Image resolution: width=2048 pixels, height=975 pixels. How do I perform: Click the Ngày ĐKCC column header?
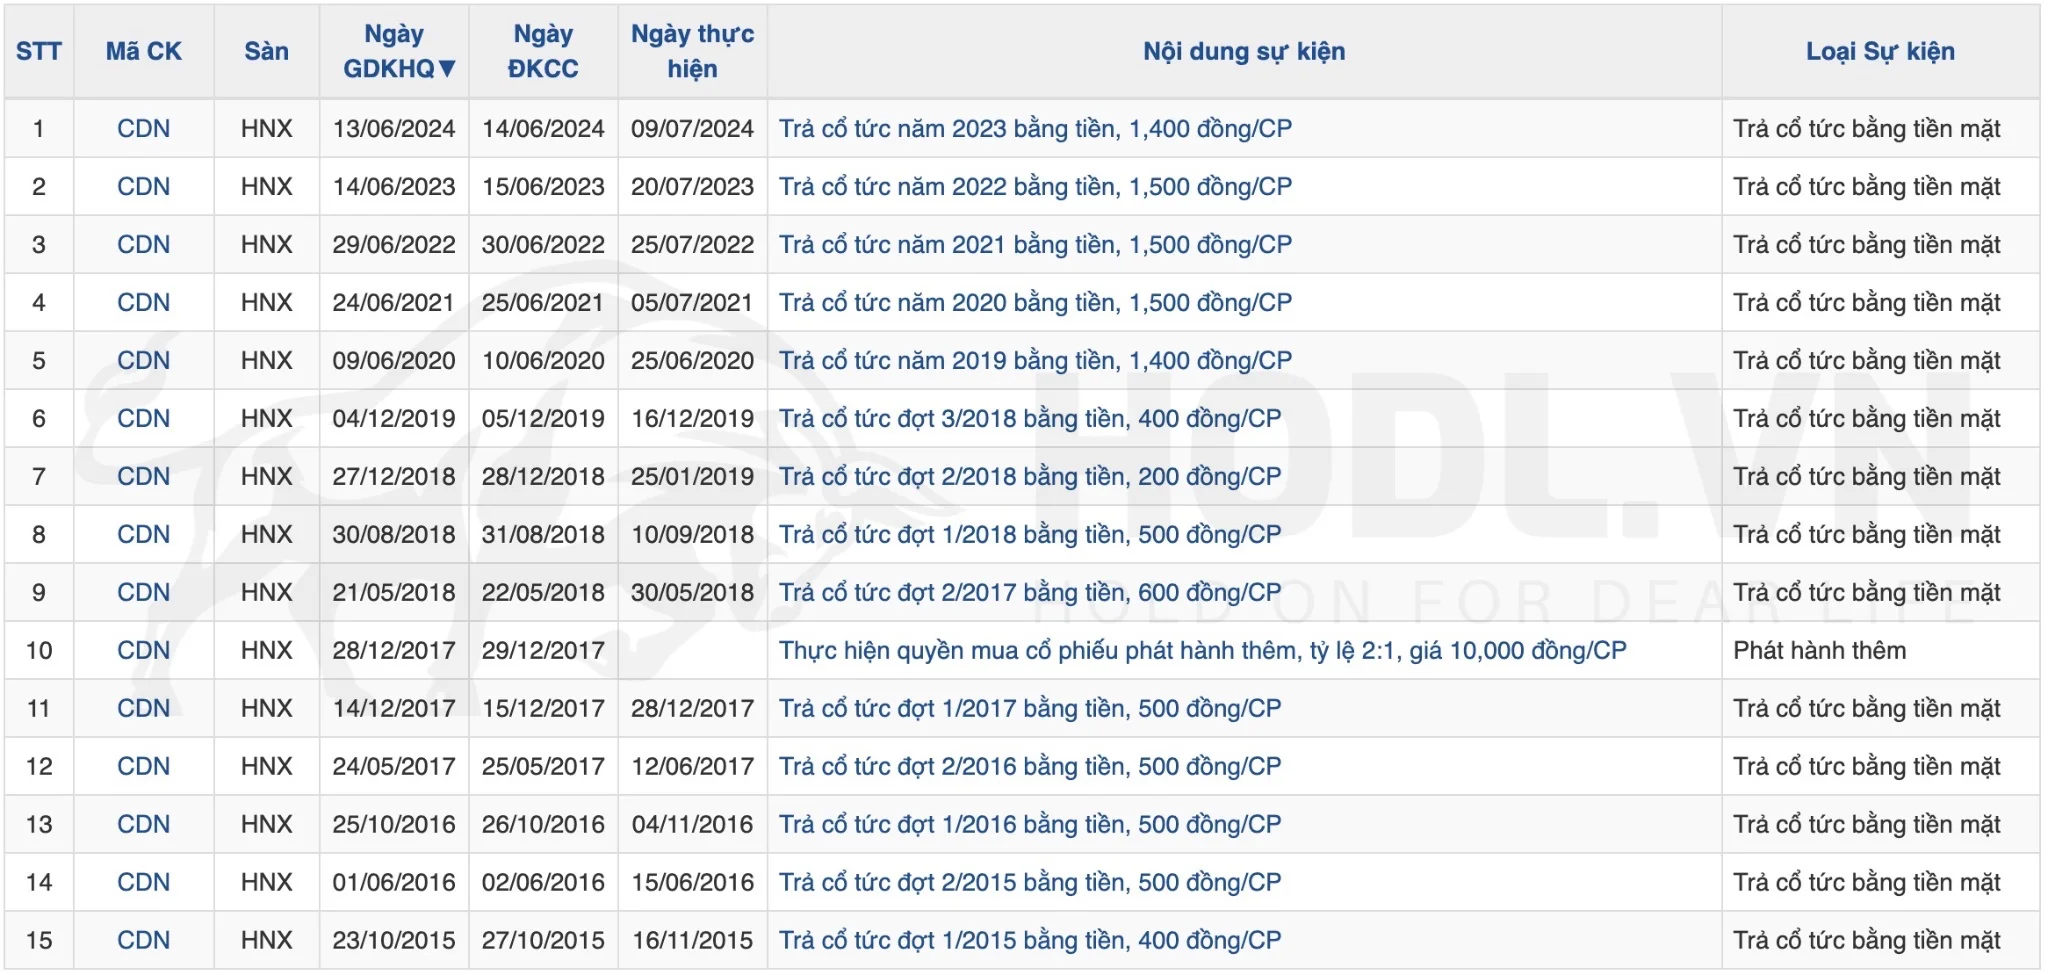click(x=543, y=51)
